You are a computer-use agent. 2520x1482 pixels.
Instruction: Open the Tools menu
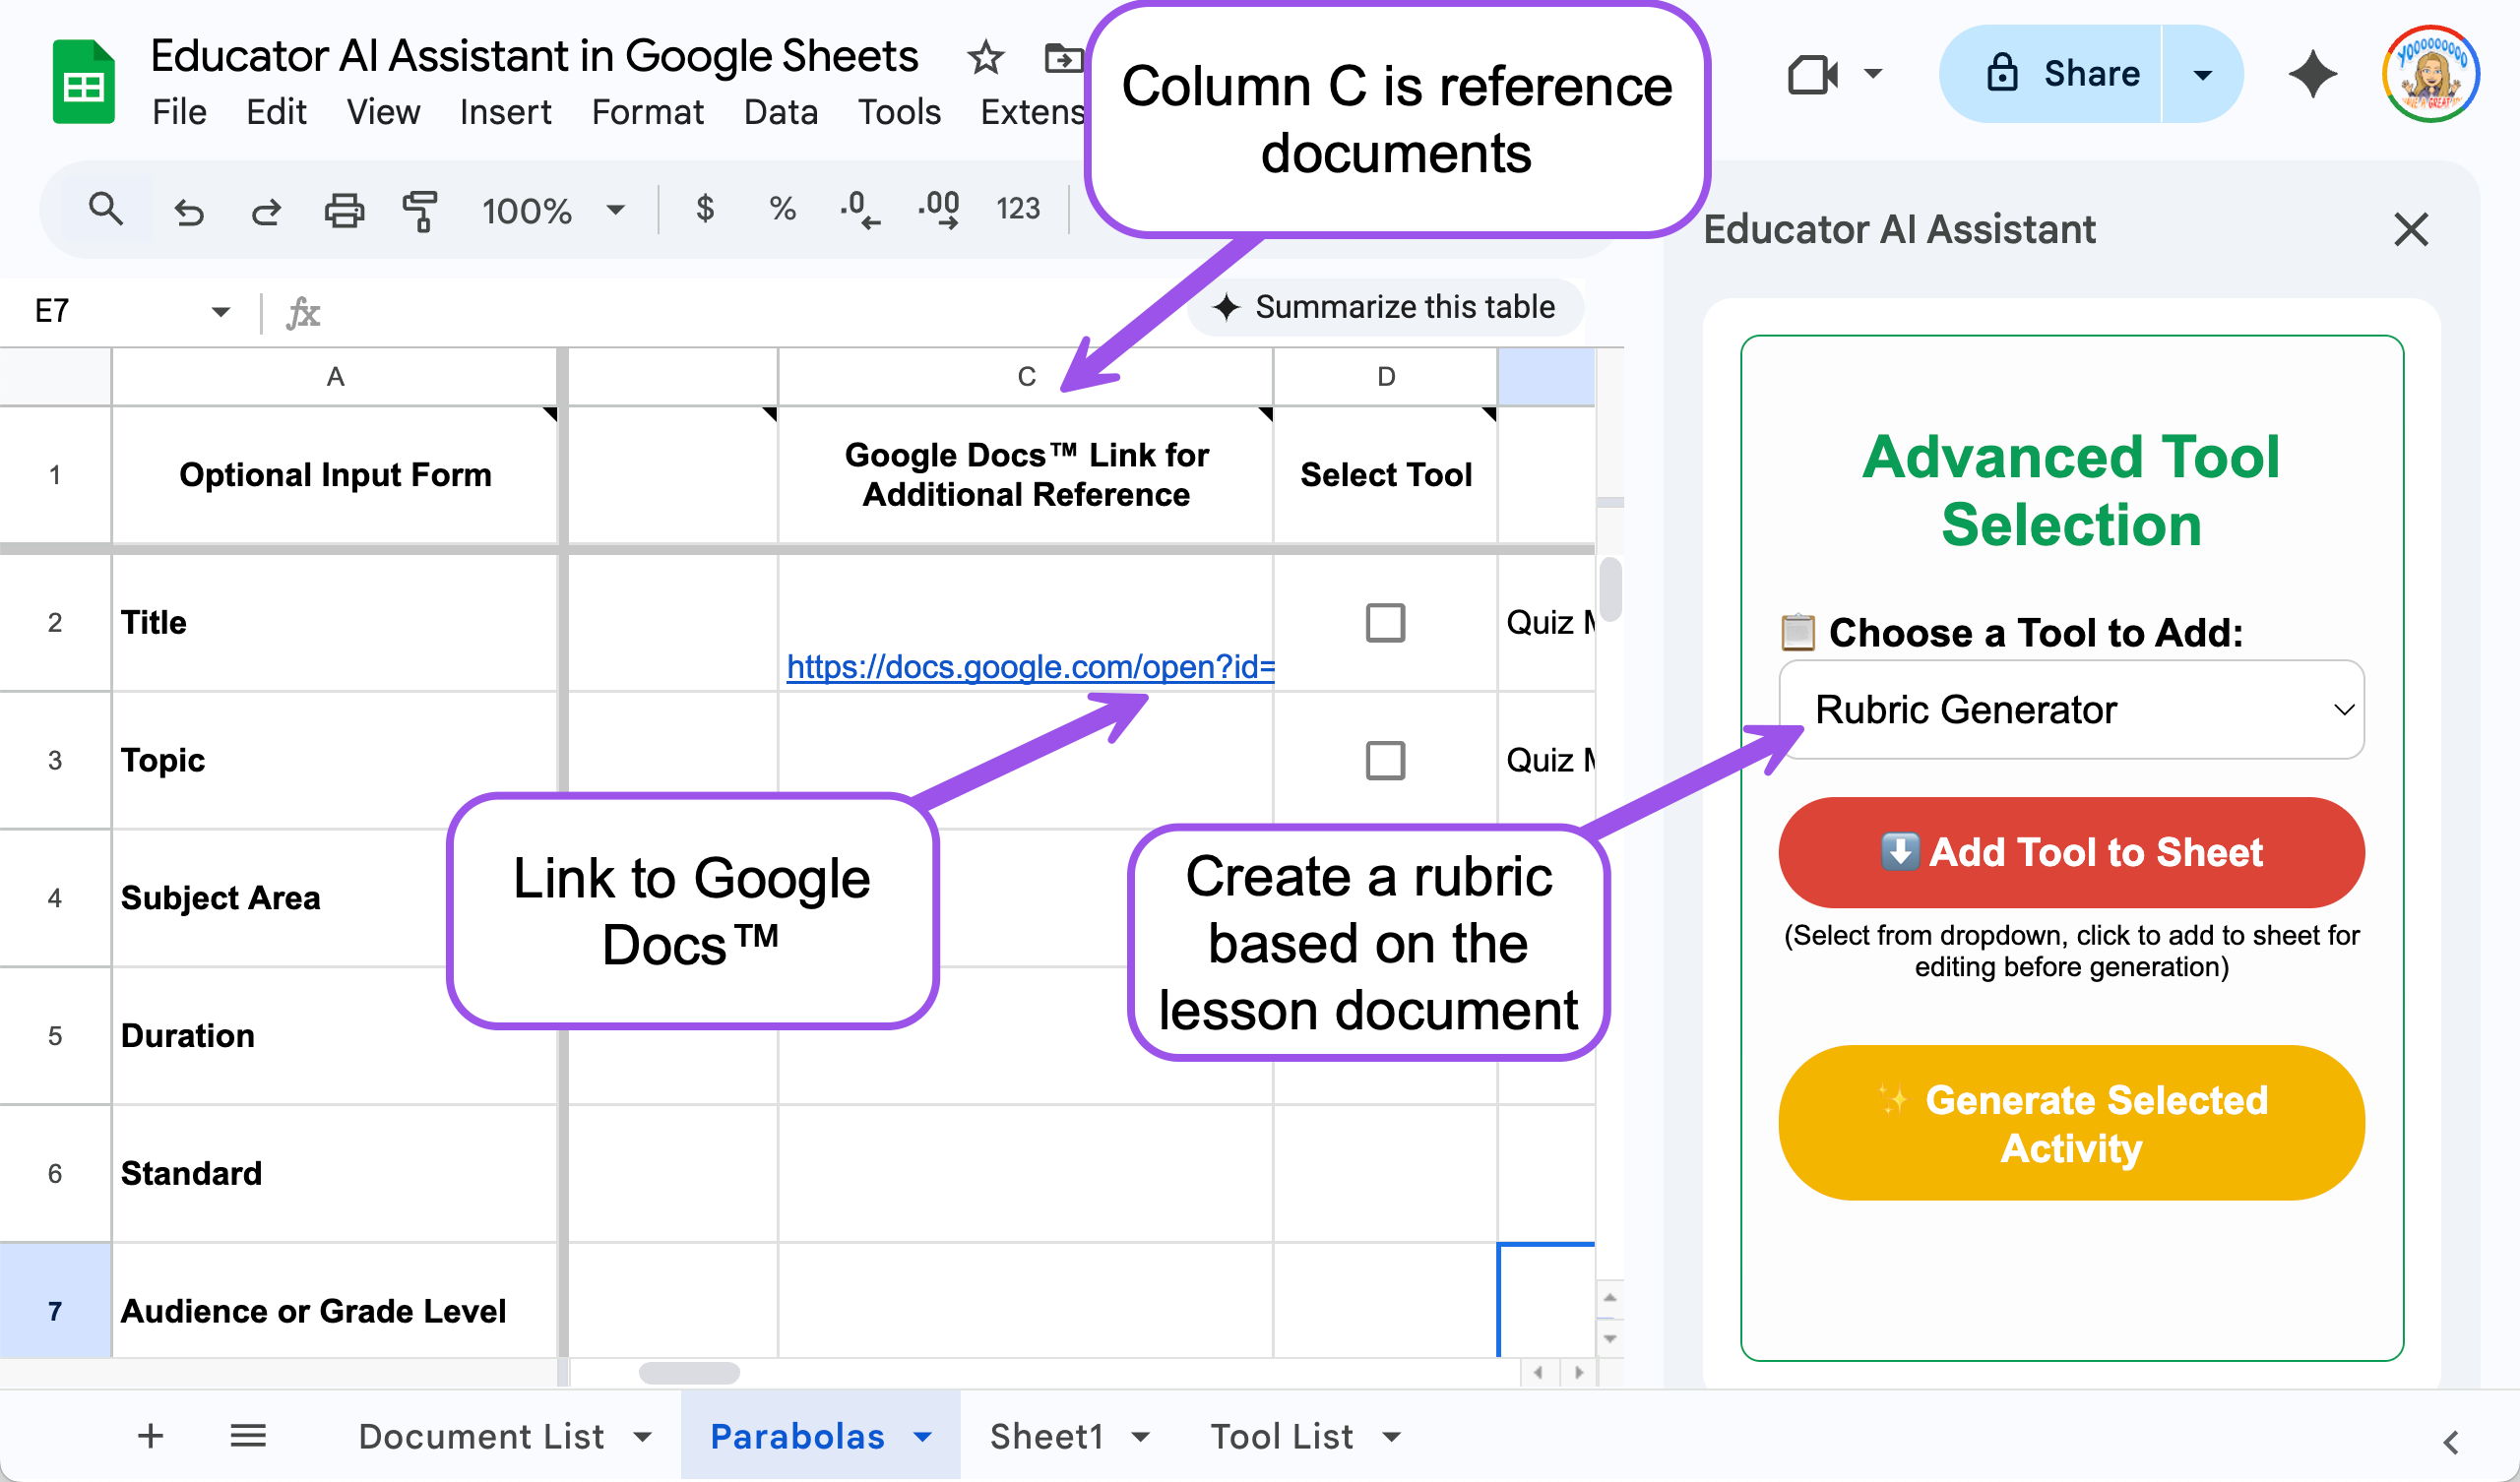pyautogui.click(x=899, y=112)
